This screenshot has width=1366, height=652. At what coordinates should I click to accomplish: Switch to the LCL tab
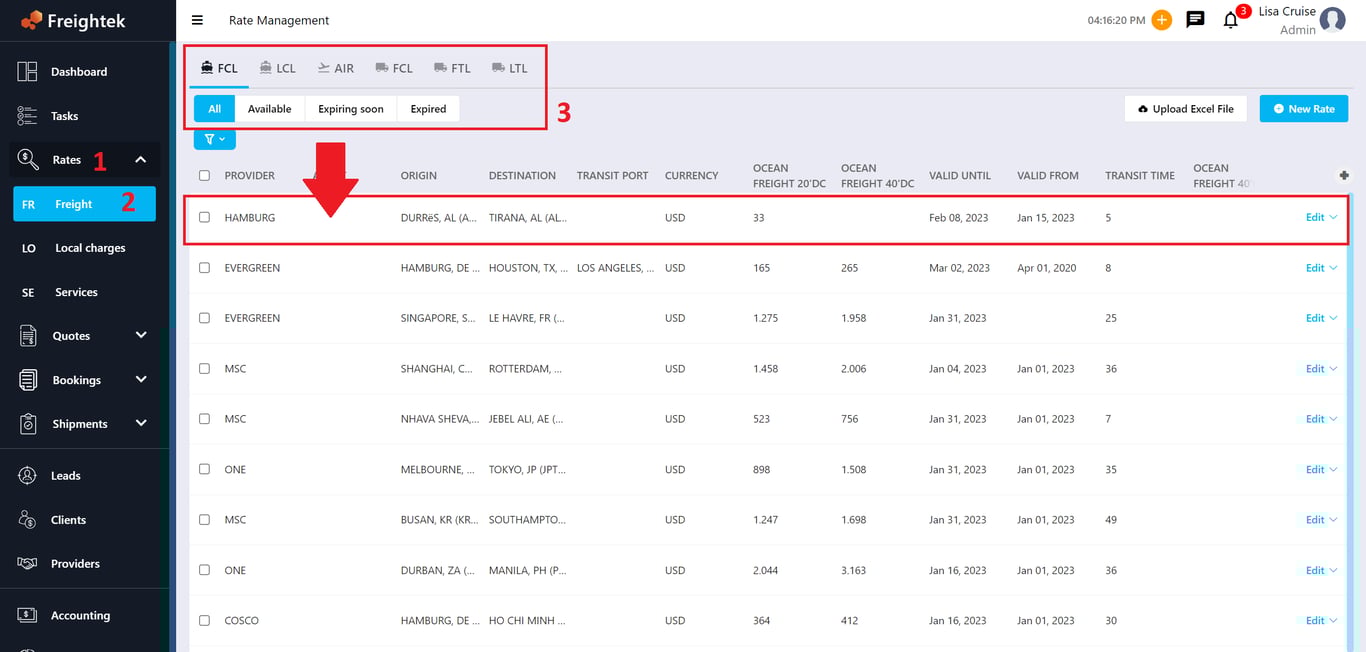277,68
